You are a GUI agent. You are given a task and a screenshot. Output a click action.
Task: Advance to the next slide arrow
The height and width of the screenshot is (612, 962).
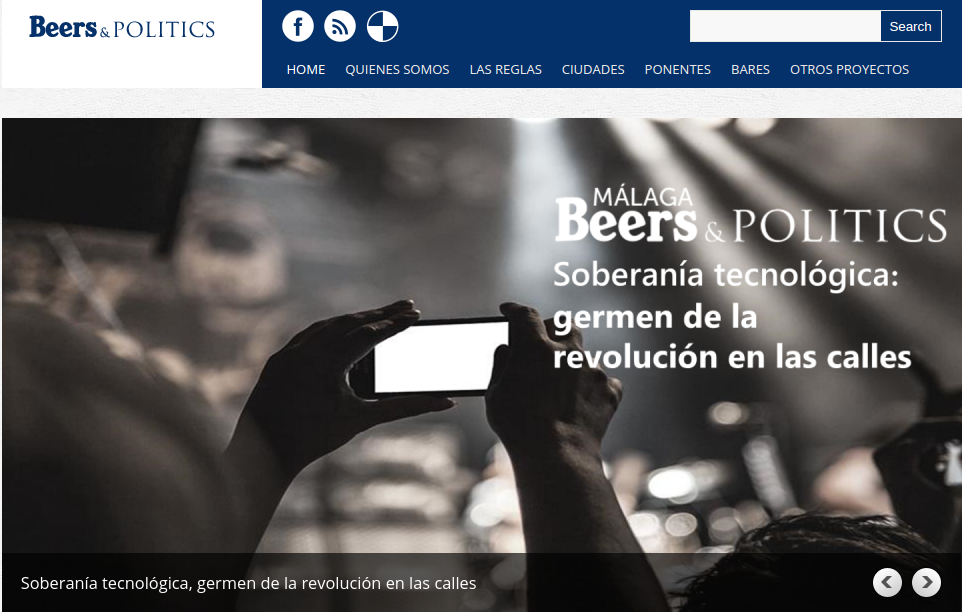(926, 582)
